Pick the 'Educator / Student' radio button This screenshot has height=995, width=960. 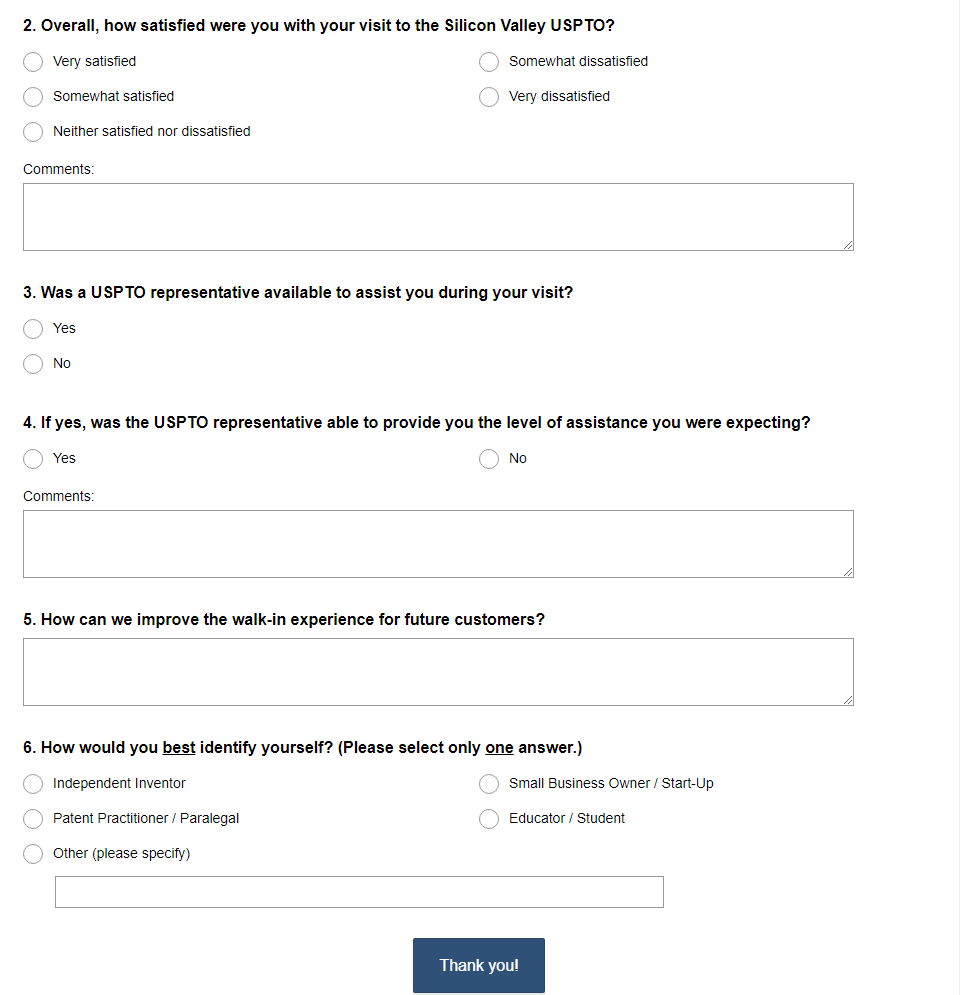[489, 819]
